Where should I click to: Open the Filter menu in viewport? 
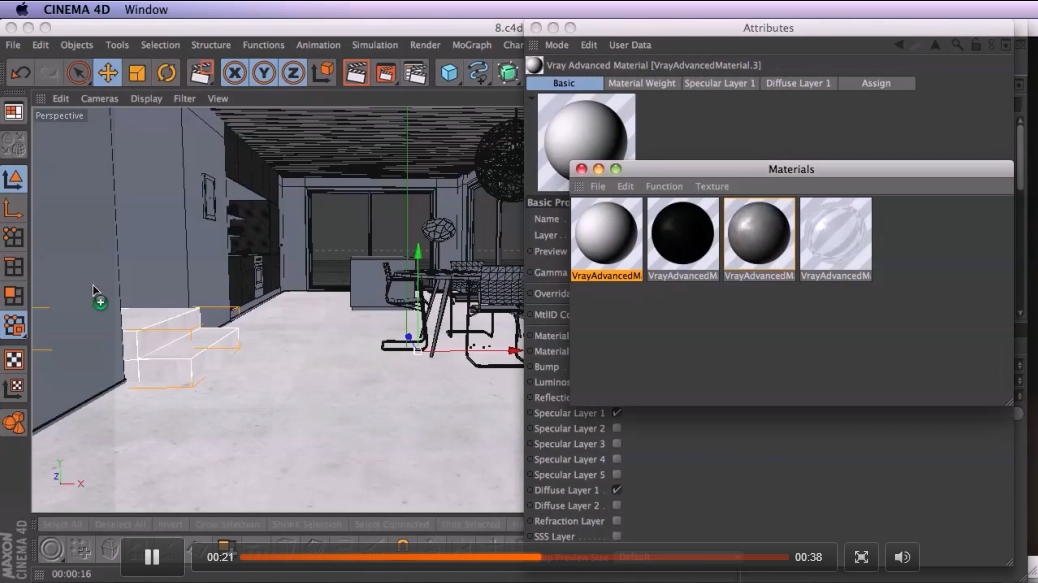[185, 99]
